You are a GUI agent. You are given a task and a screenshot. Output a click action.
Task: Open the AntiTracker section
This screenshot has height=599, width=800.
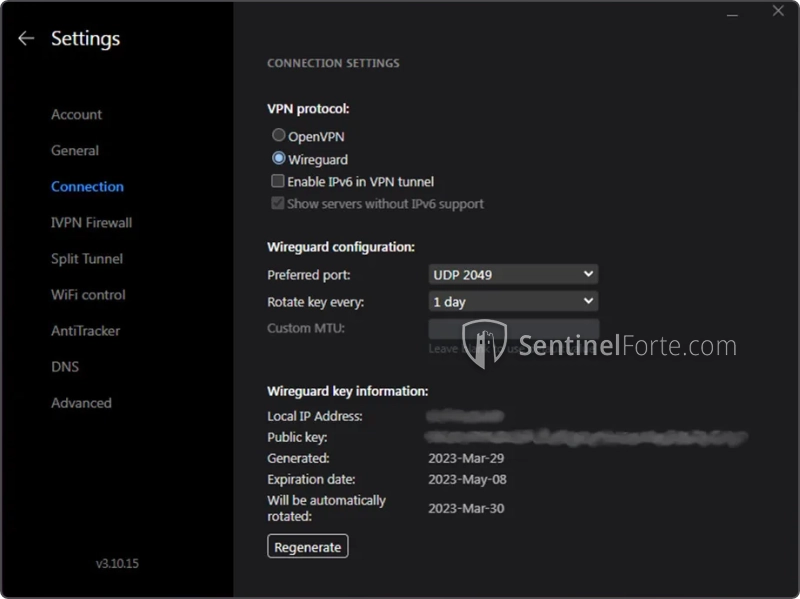click(x=85, y=331)
